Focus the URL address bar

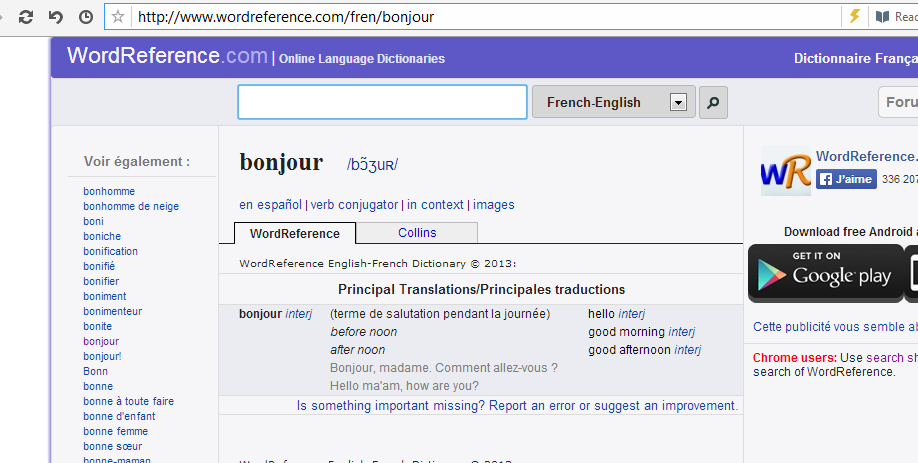(x=486, y=17)
